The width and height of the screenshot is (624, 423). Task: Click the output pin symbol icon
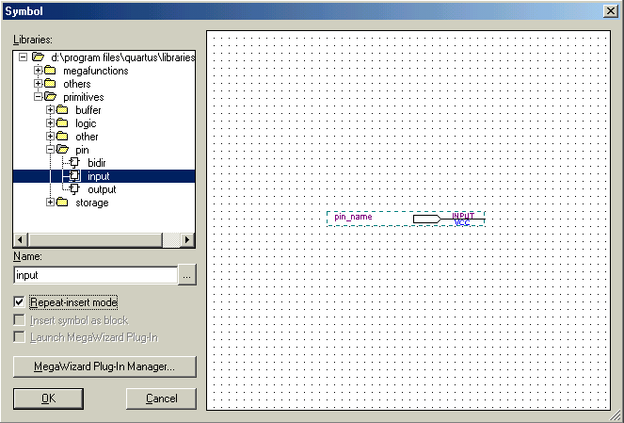pyautogui.click(x=74, y=189)
